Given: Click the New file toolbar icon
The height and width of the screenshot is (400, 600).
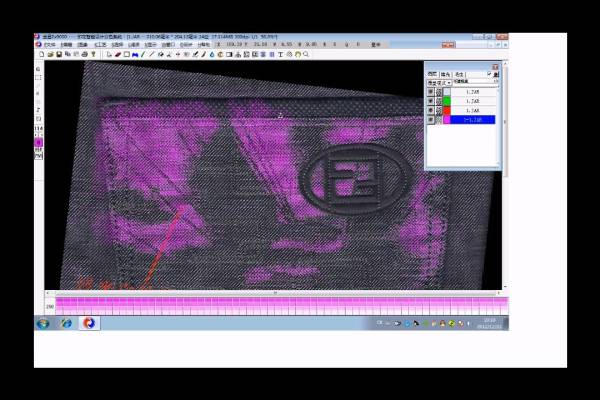Looking at the screenshot, I should [x=39, y=54].
